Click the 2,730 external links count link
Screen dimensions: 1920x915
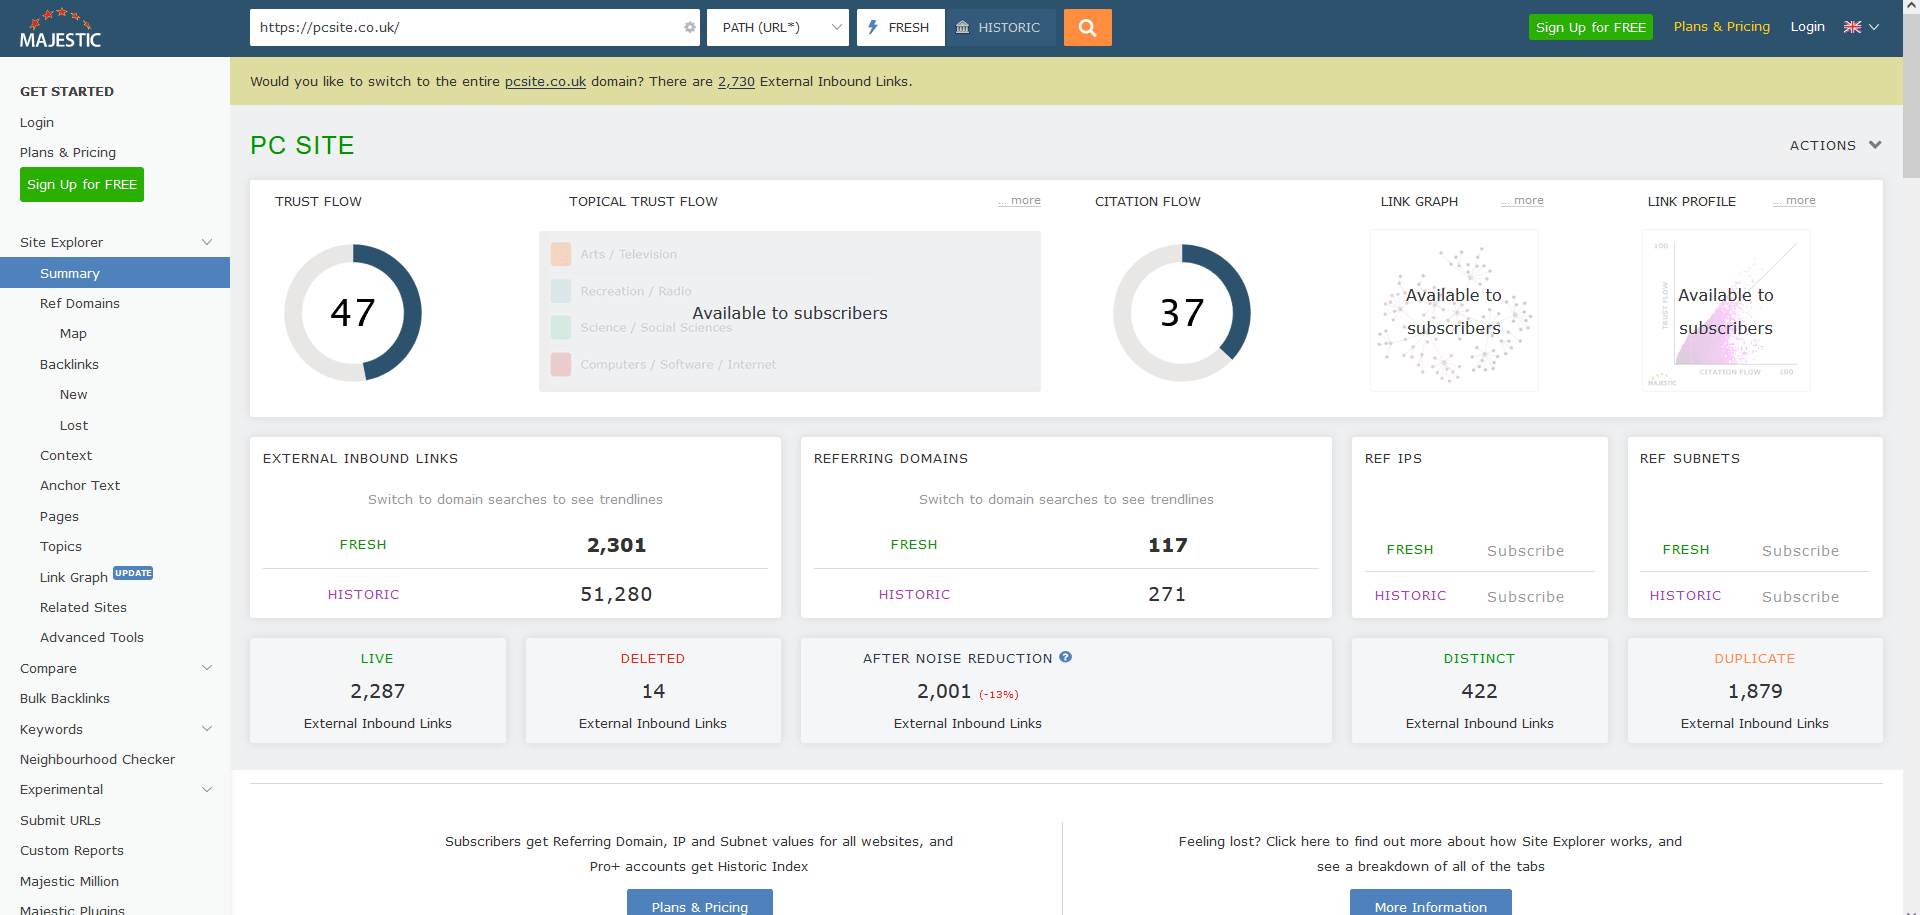[x=736, y=81]
